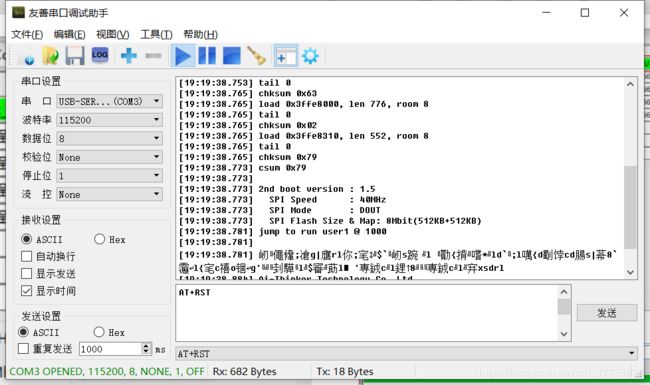This screenshot has height=385, width=650.
Task: Click the application icon in title bar
Action: click(x=18, y=12)
